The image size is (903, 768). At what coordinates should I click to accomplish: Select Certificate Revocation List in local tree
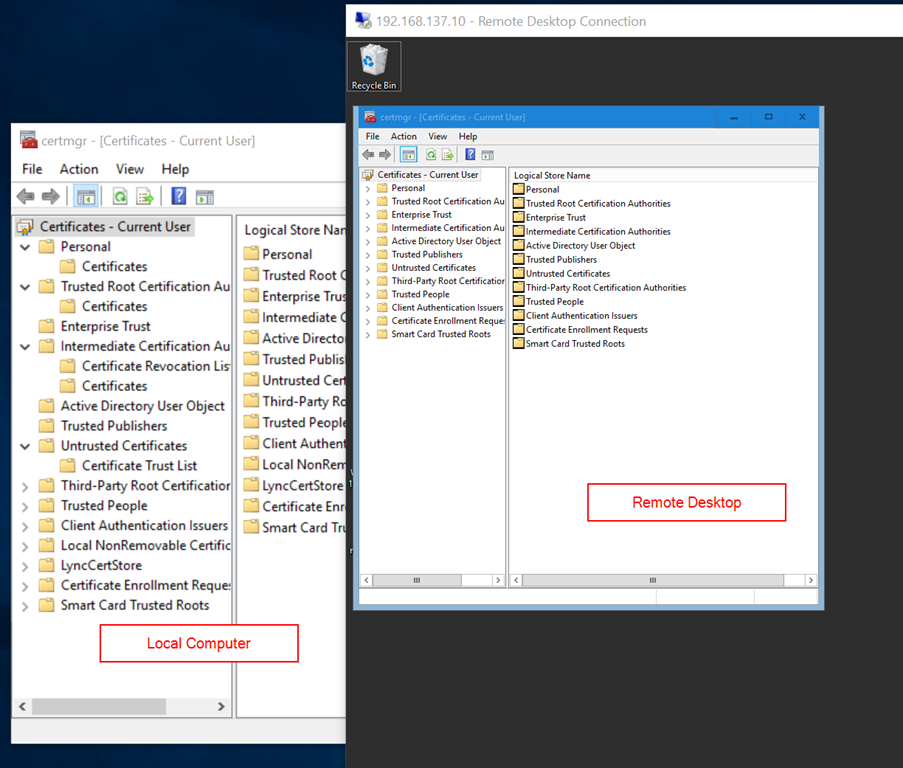(x=155, y=366)
